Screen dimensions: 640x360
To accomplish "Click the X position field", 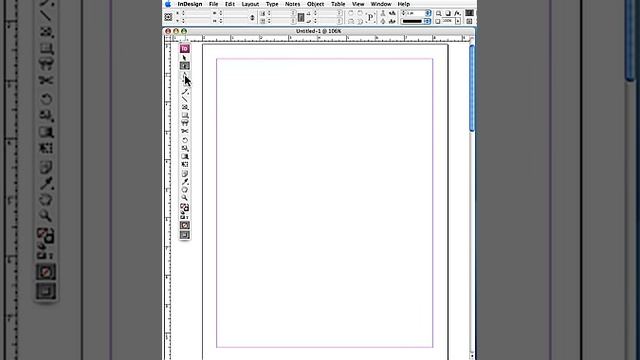I will 197,13.
